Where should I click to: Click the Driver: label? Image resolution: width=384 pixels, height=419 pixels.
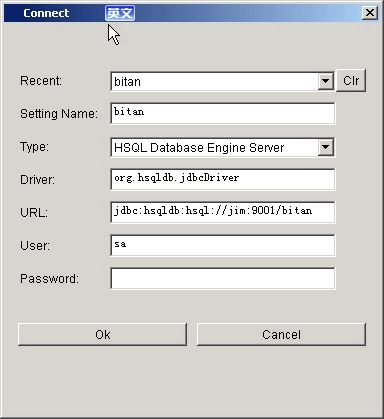tap(37, 180)
